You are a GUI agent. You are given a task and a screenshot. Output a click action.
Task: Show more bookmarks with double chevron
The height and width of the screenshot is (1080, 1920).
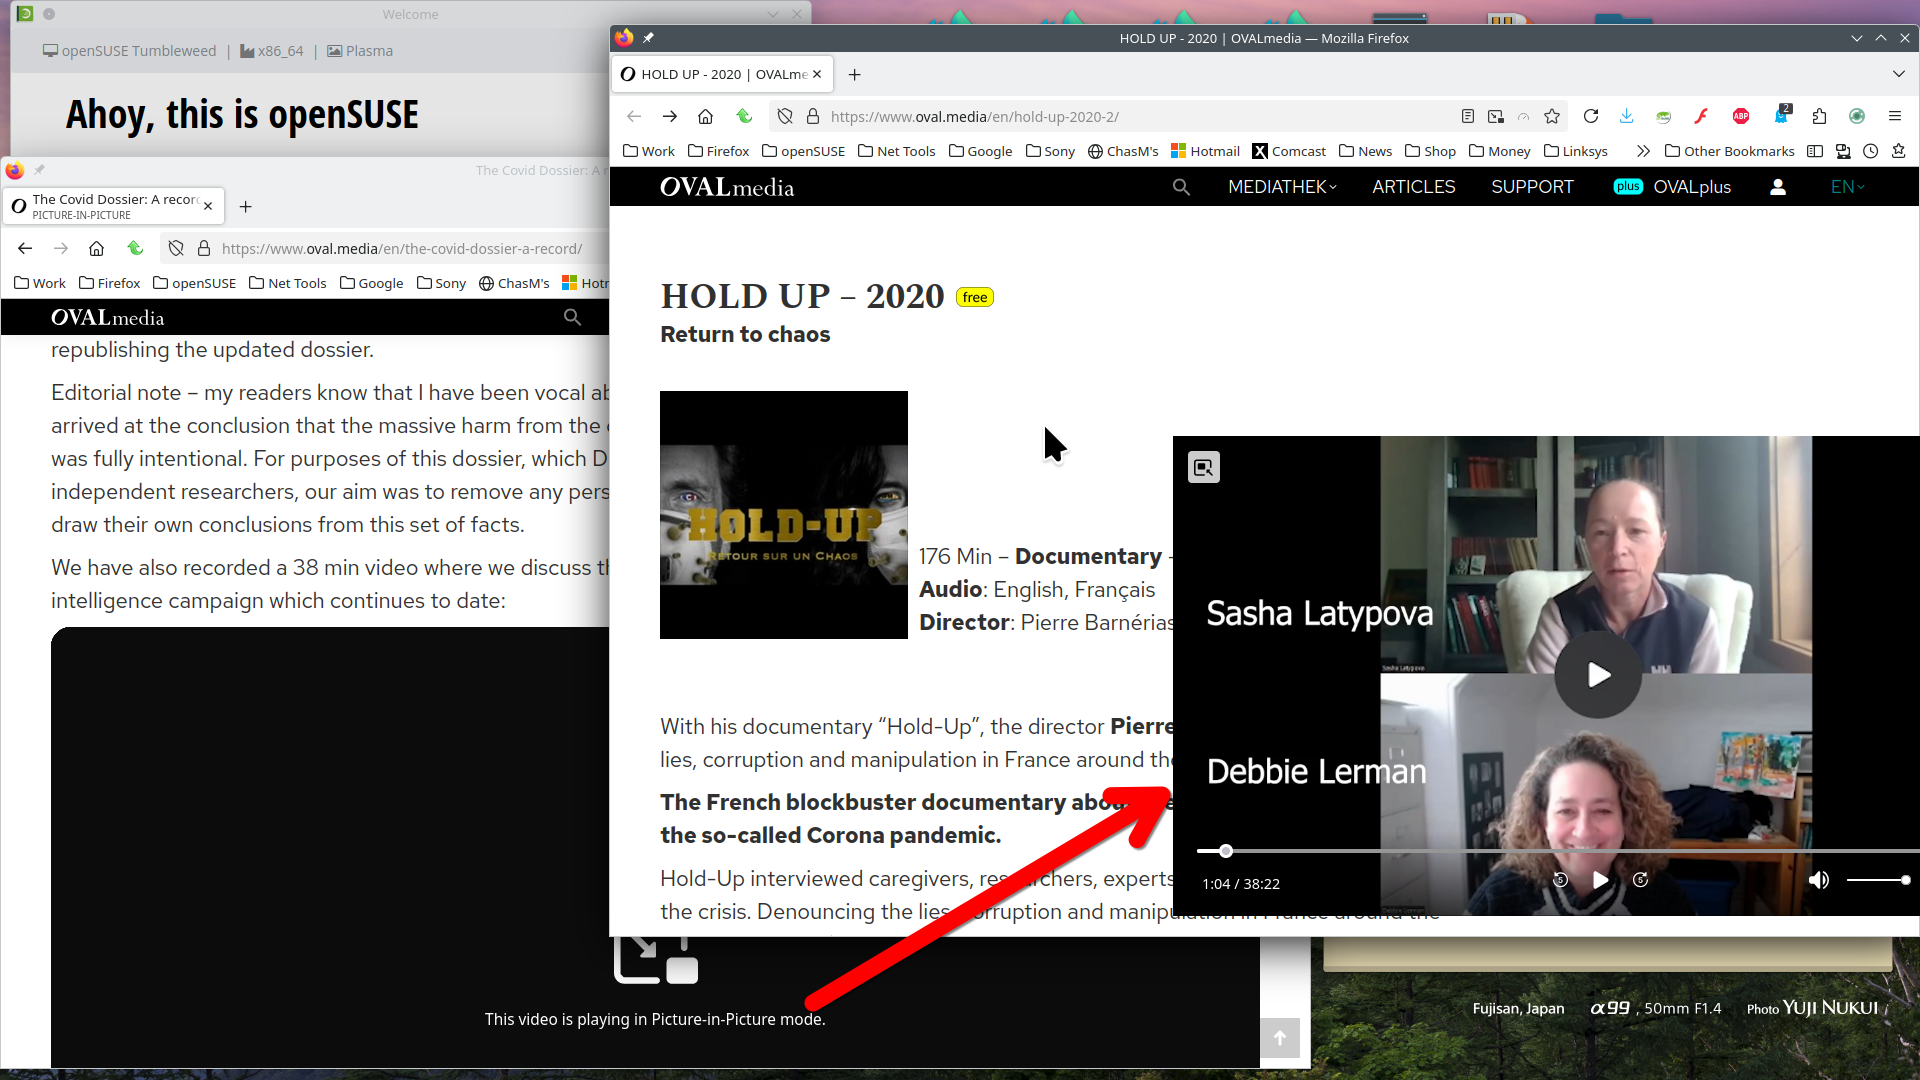point(1643,151)
